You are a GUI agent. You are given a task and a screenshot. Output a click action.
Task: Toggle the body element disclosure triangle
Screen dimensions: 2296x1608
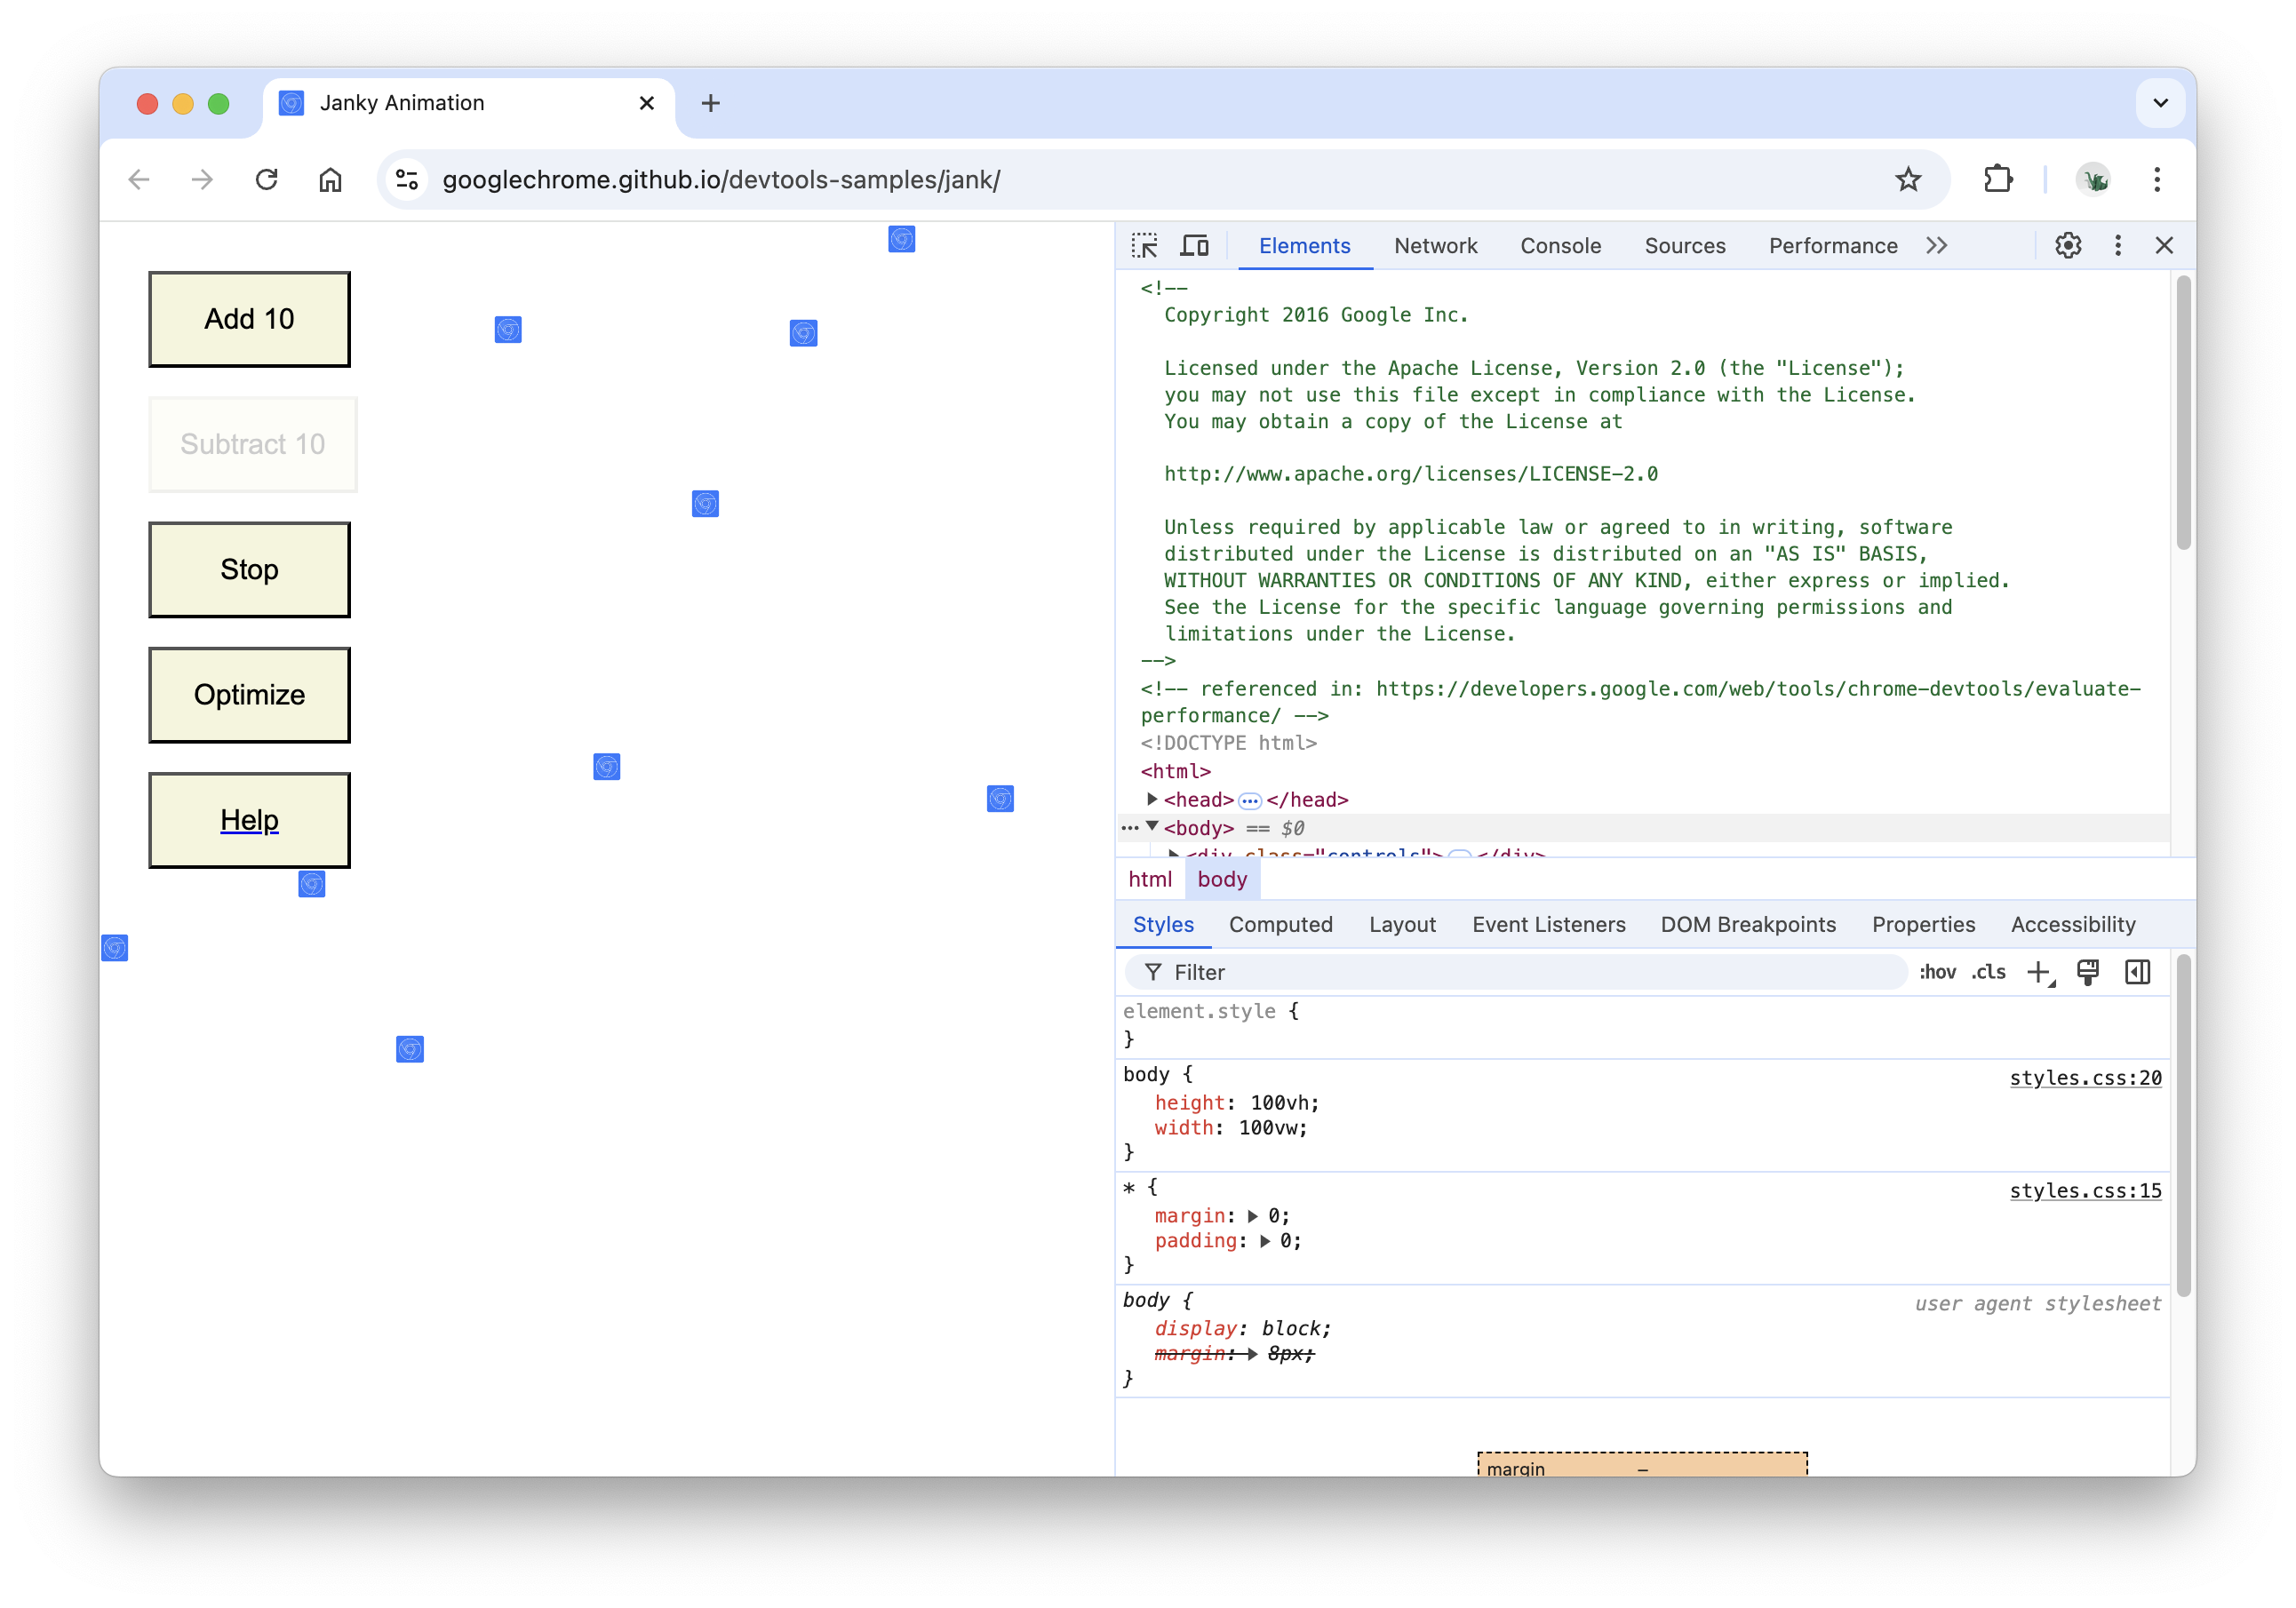click(x=1150, y=827)
